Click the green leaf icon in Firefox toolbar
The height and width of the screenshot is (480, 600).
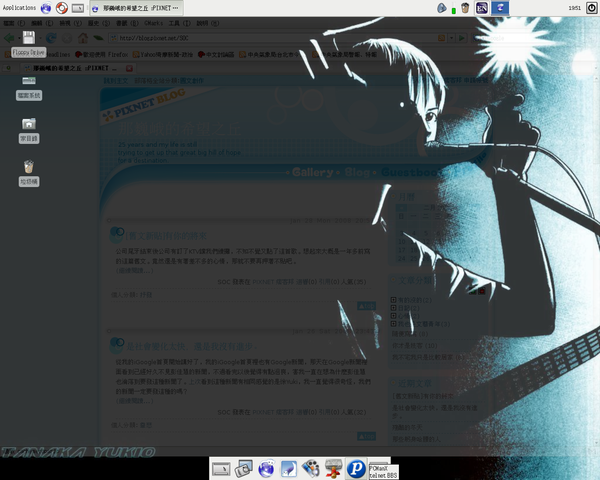98,38
